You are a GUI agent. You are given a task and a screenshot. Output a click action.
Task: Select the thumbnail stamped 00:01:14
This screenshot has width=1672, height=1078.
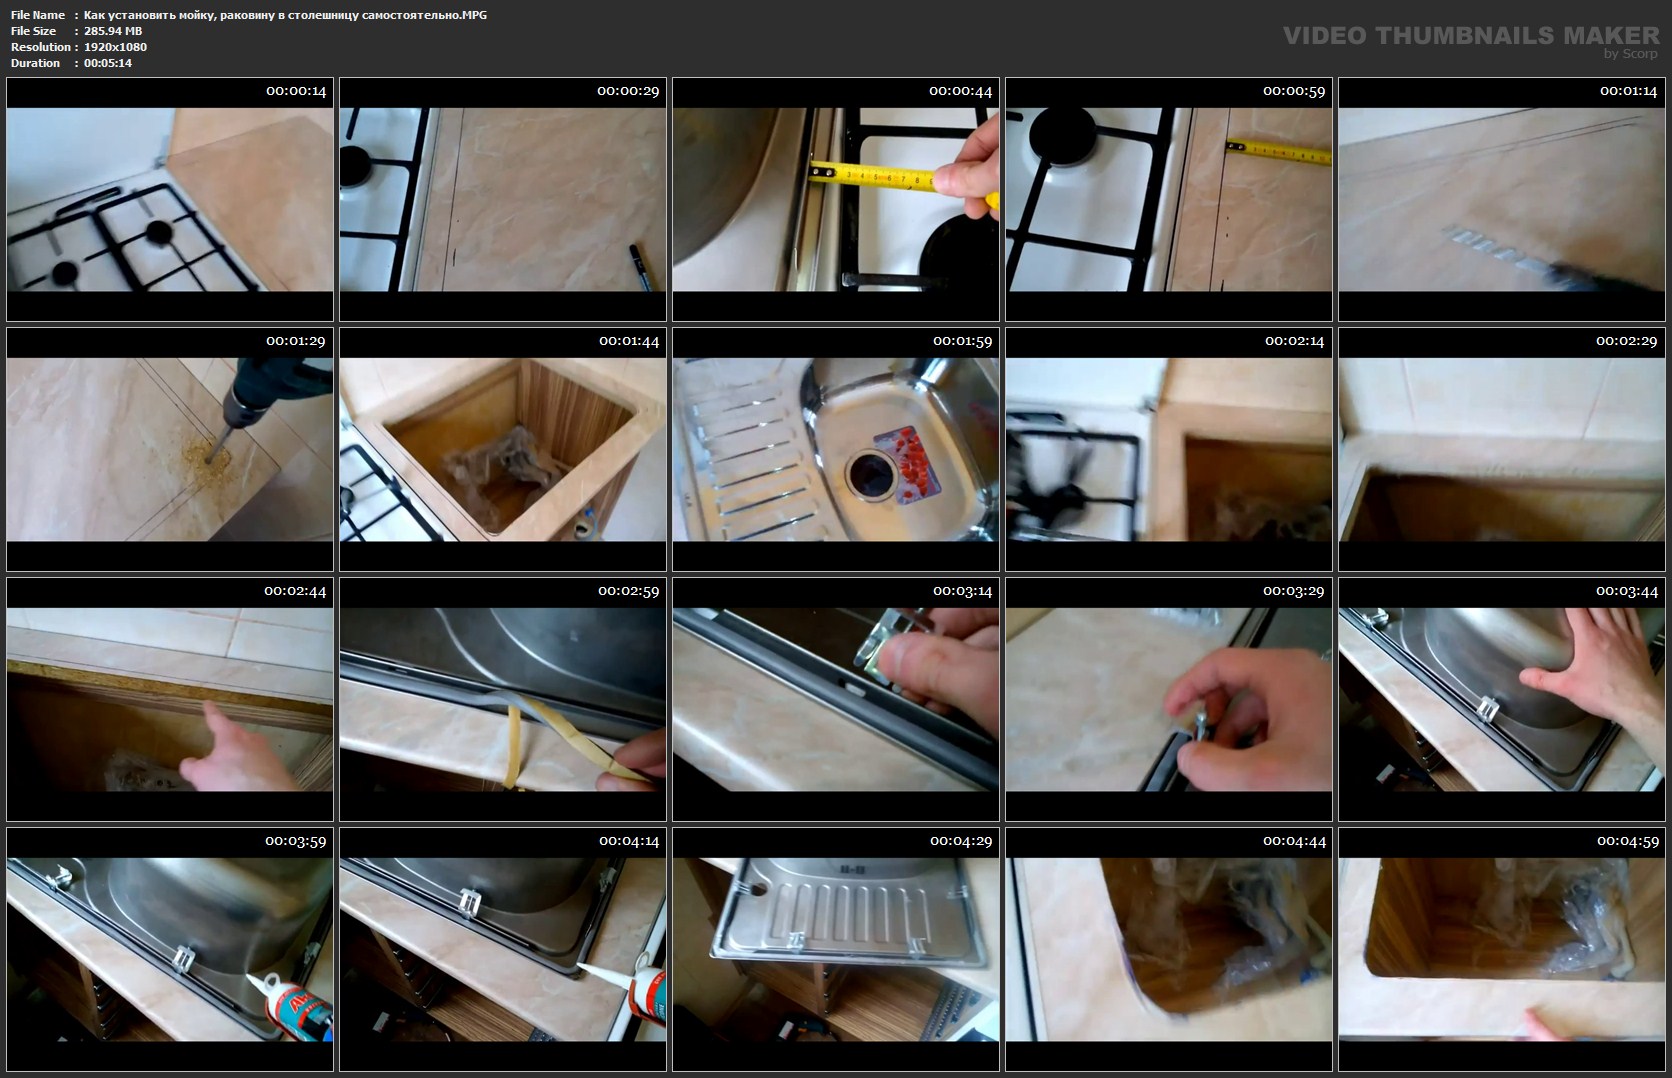(x=1502, y=200)
